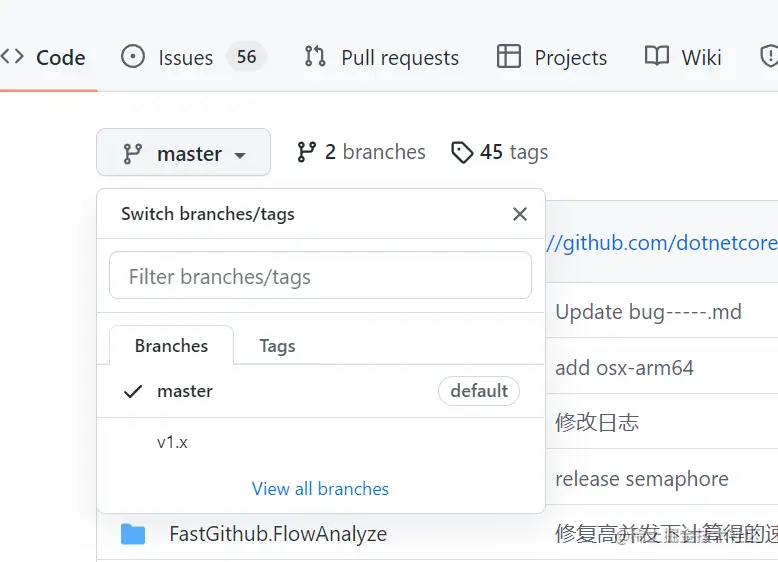Image resolution: width=778 pixels, height=562 pixels.
Task: Open commit 'Update bug-----.md'
Action: [x=648, y=312]
